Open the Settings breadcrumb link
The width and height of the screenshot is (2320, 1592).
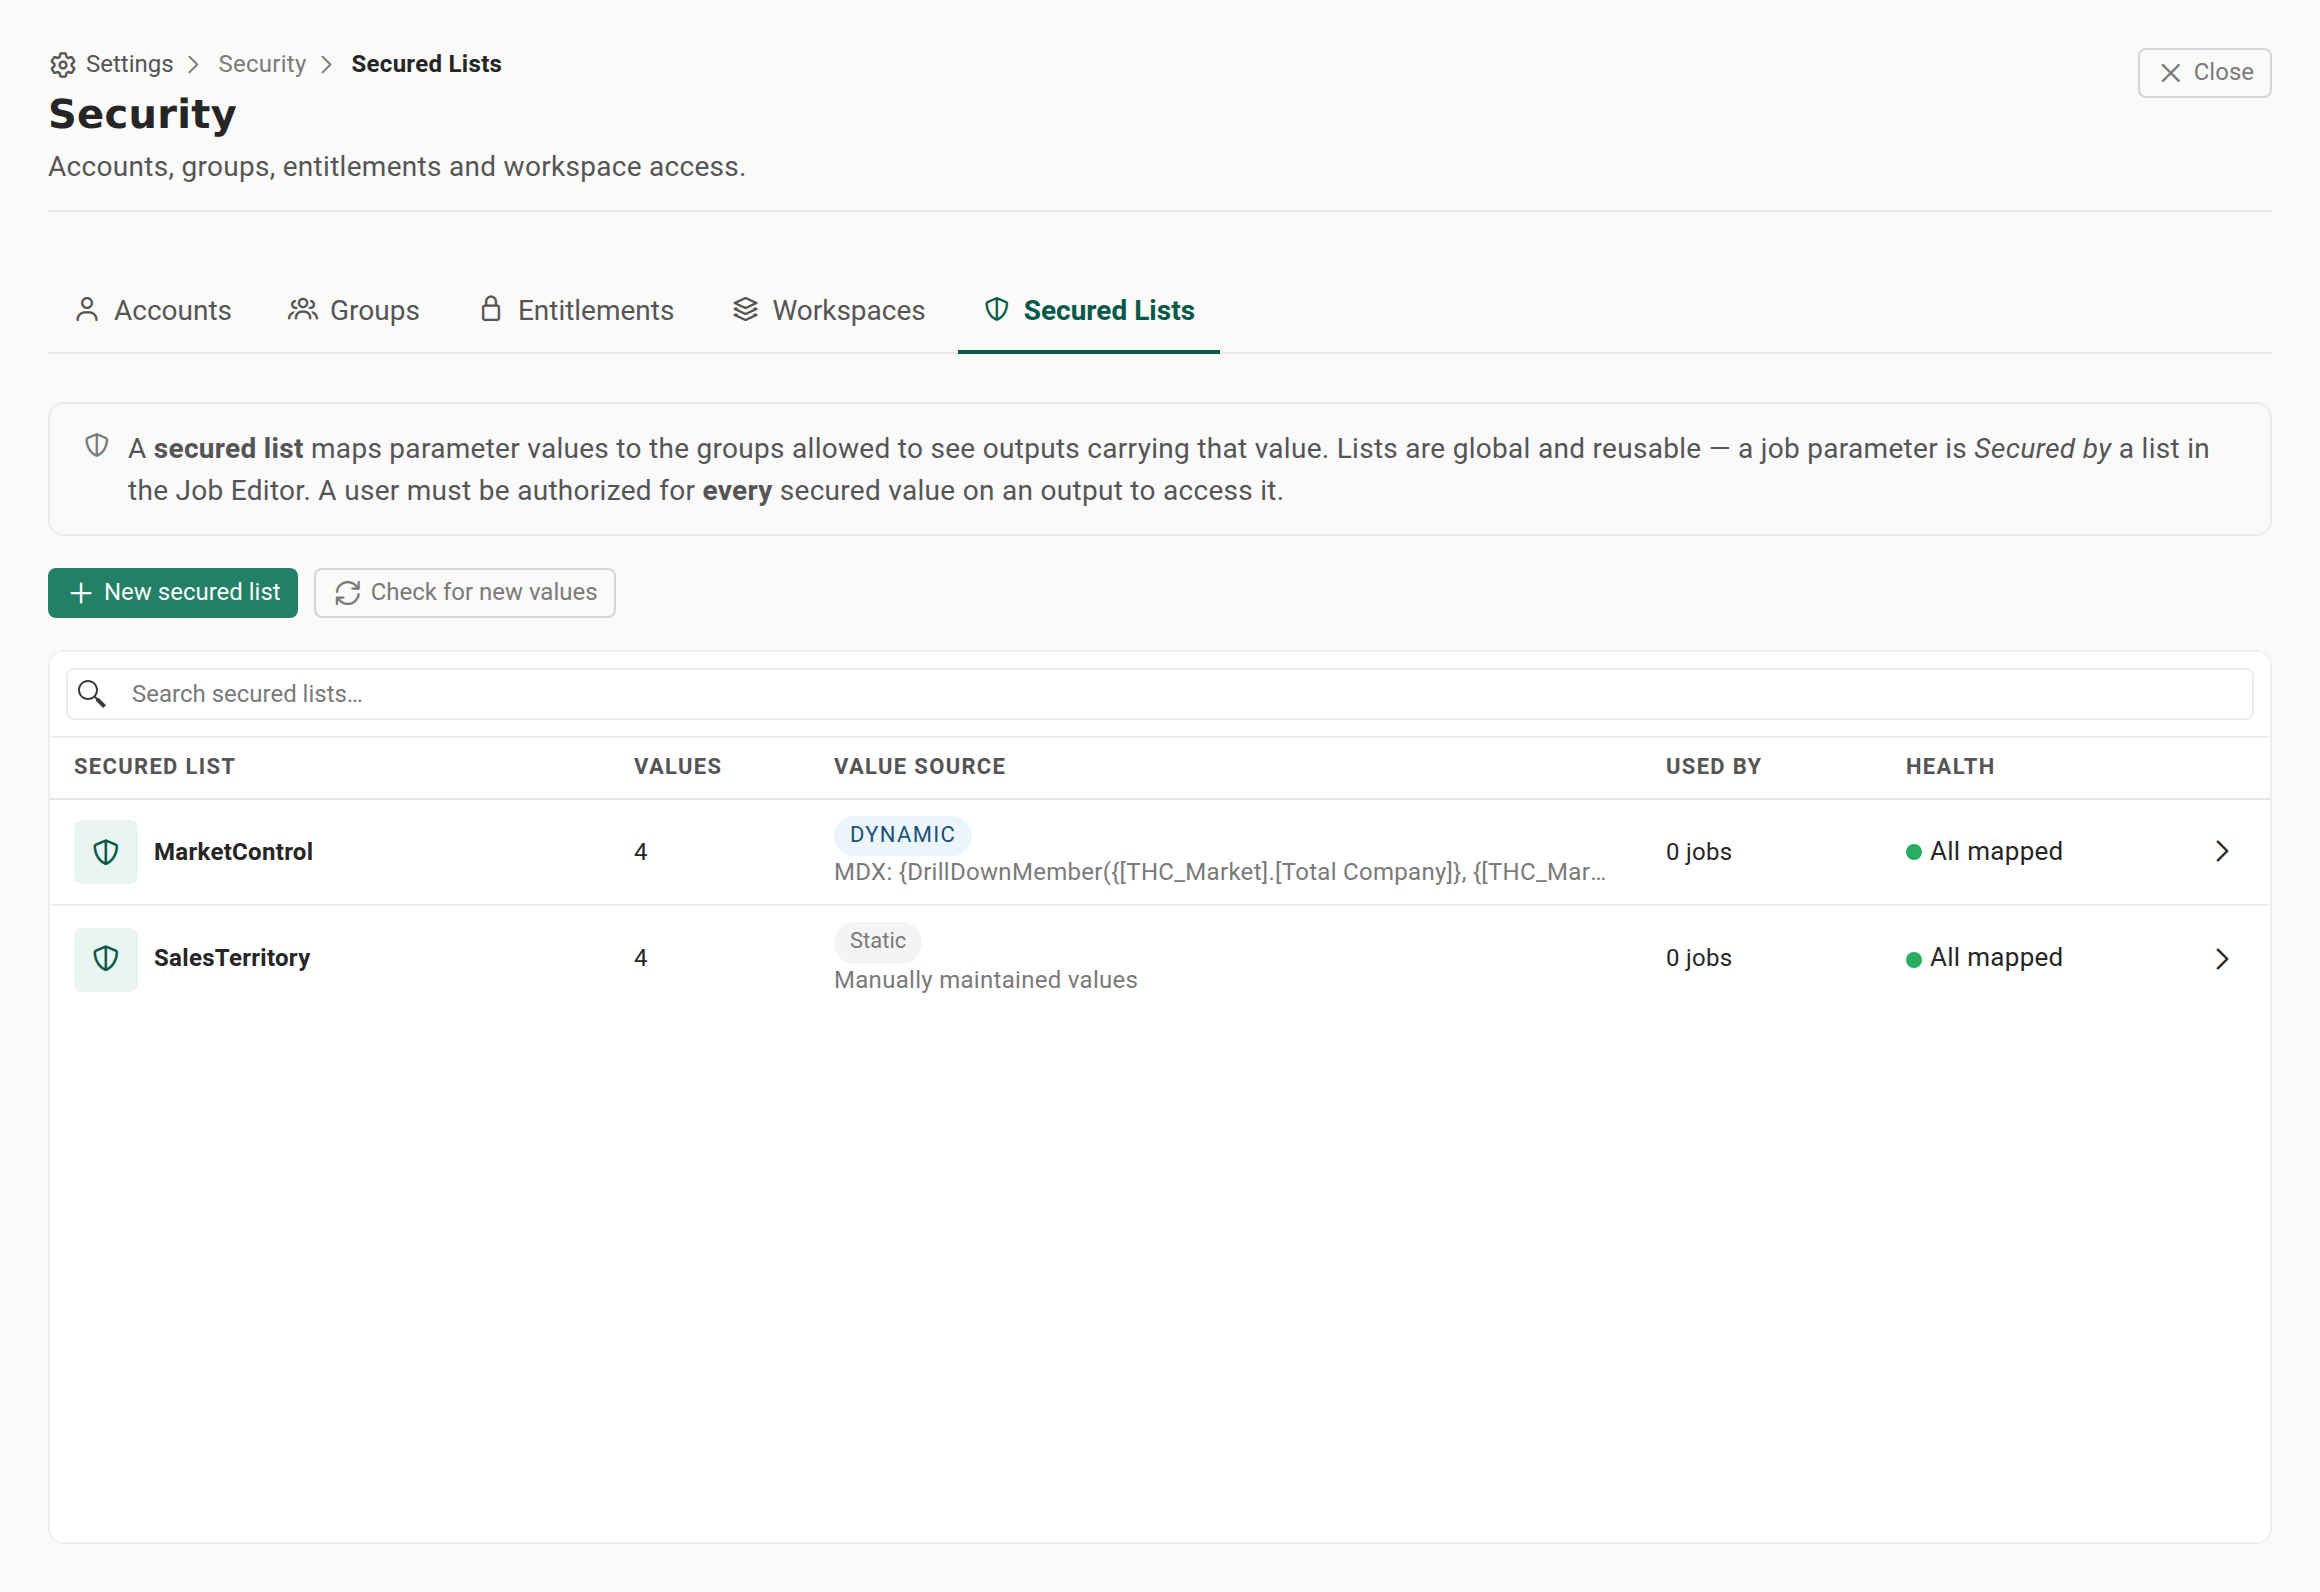pos(129,64)
